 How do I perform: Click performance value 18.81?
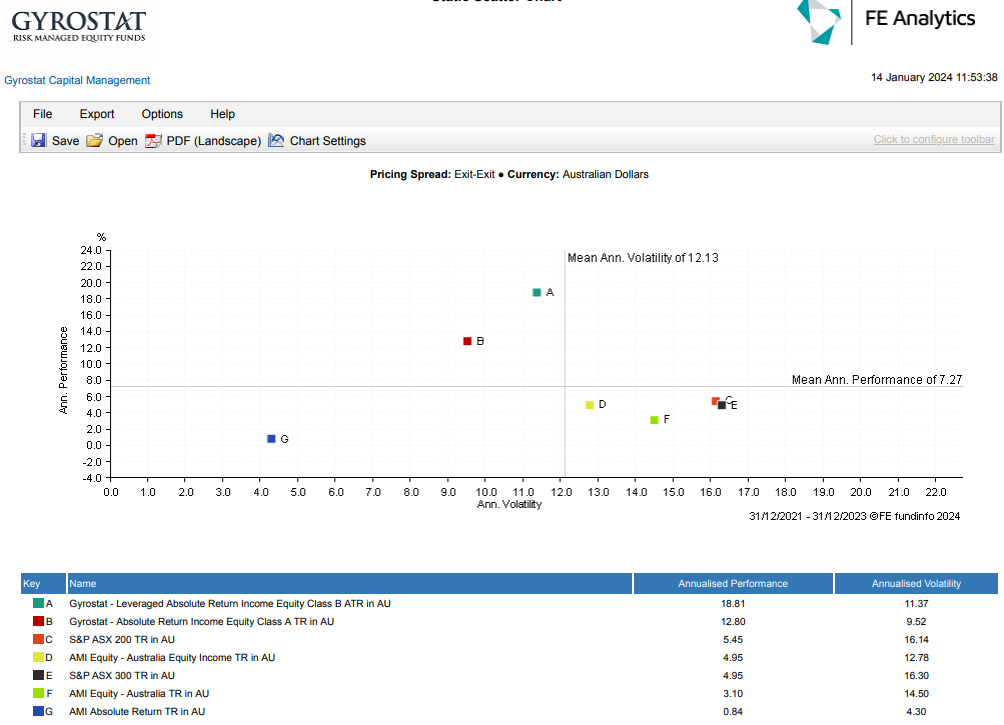[x=733, y=604]
